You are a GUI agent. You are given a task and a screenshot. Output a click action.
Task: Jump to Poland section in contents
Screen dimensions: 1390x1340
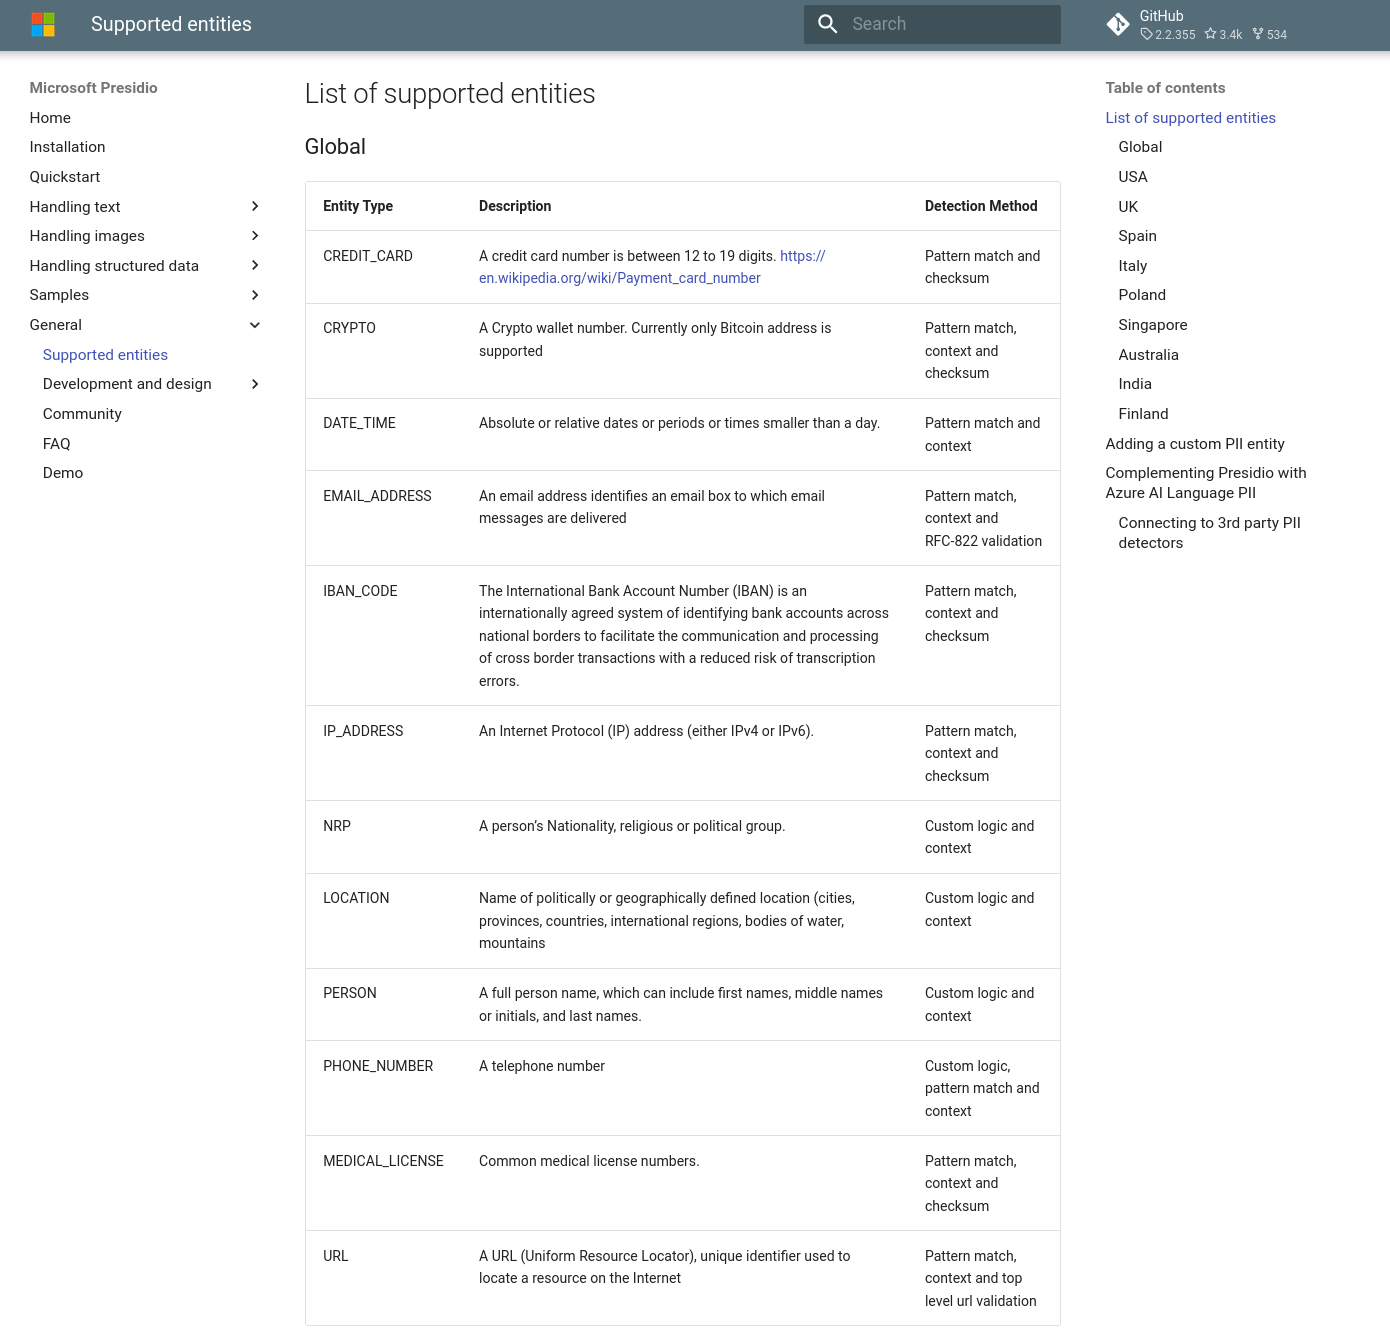1142,295
